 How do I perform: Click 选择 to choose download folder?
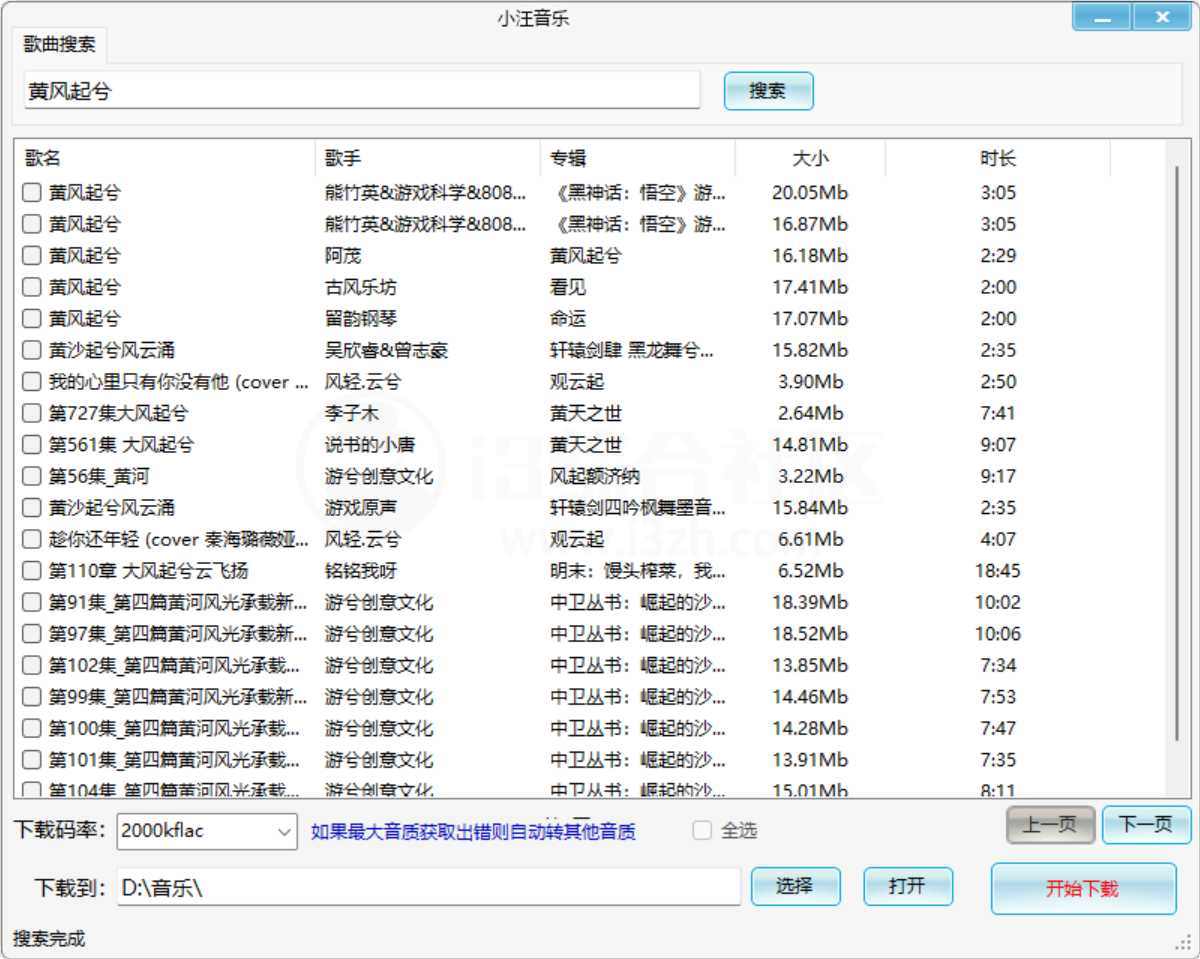795,886
